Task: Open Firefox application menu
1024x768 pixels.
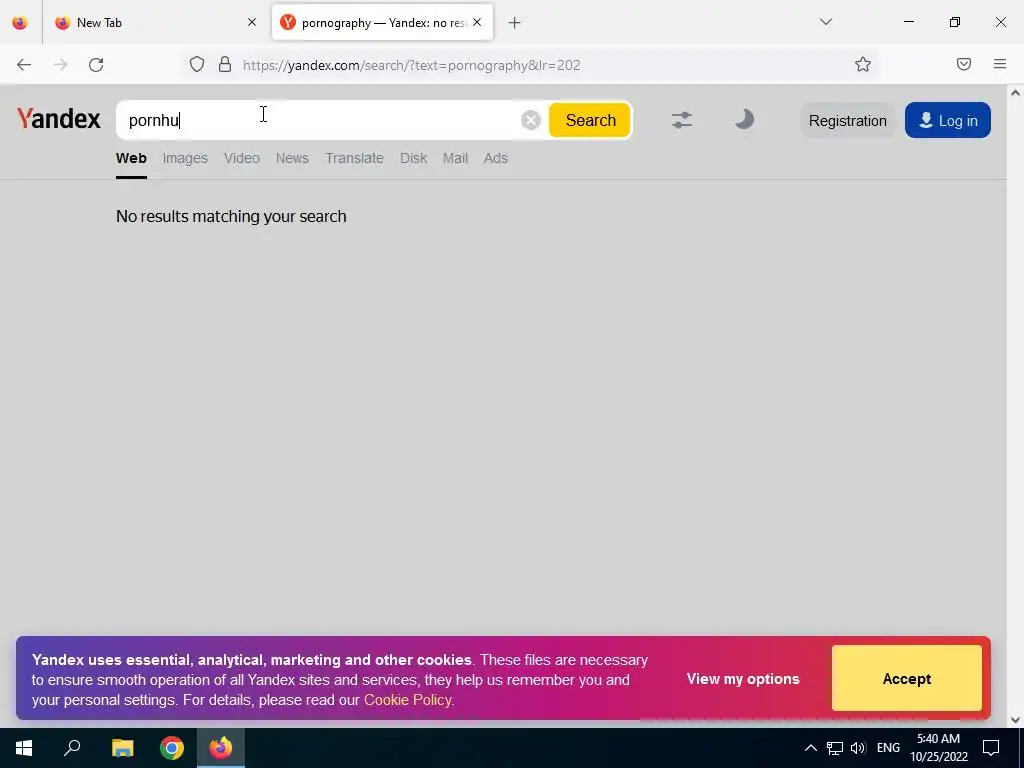Action: [1000, 64]
